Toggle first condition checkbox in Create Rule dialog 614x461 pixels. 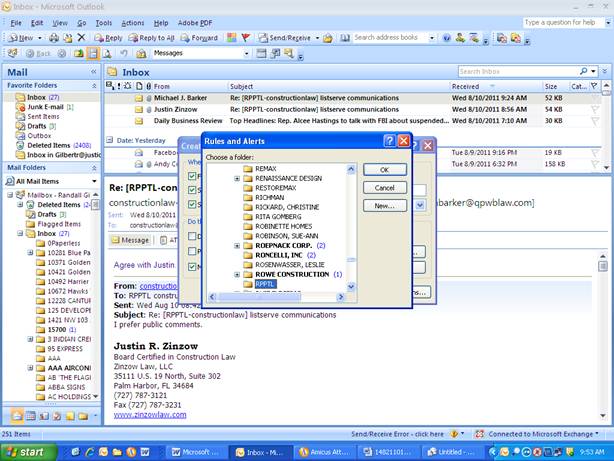pyautogui.click(x=192, y=176)
